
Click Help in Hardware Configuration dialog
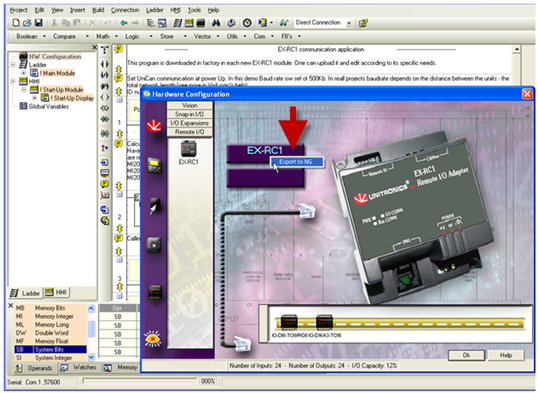(506, 355)
